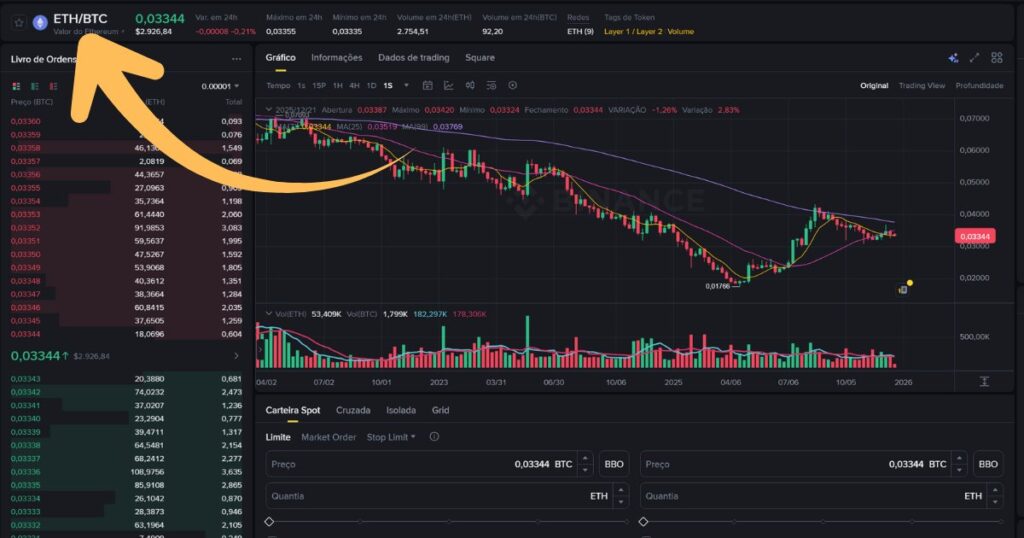The image size is (1024, 538).
Task: Open the order book three-dot menu
Action: pyautogui.click(x=236, y=59)
